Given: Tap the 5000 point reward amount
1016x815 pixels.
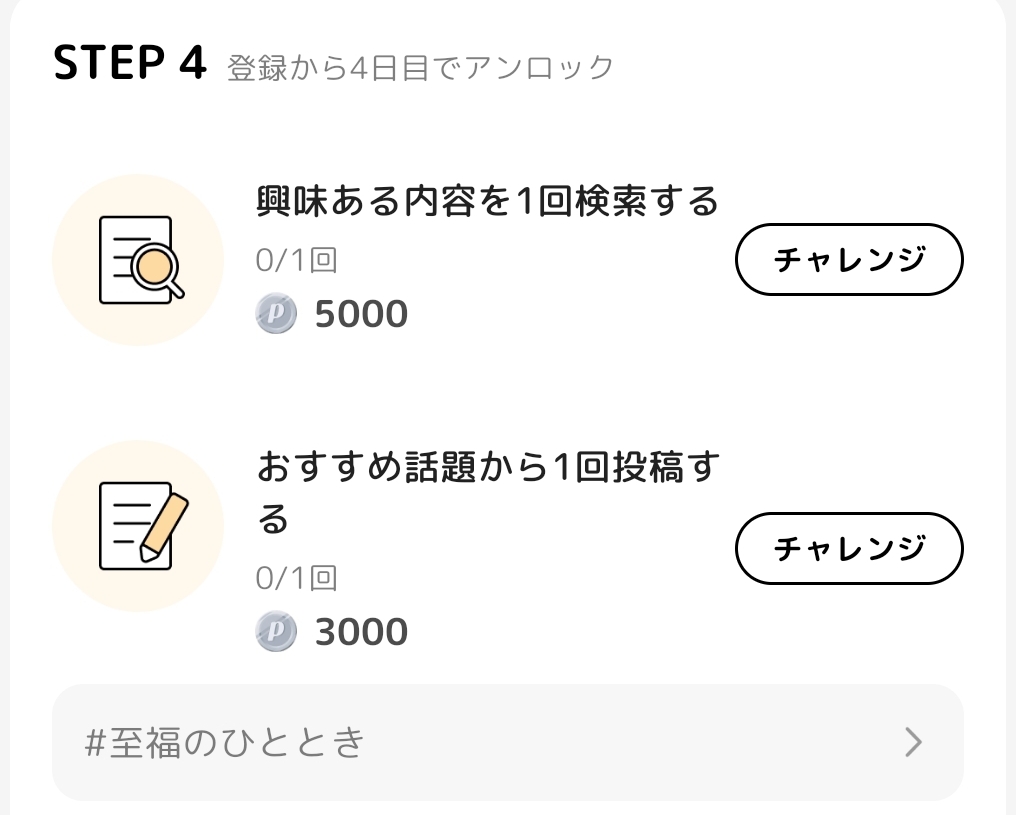Looking at the screenshot, I should pos(361,315).
